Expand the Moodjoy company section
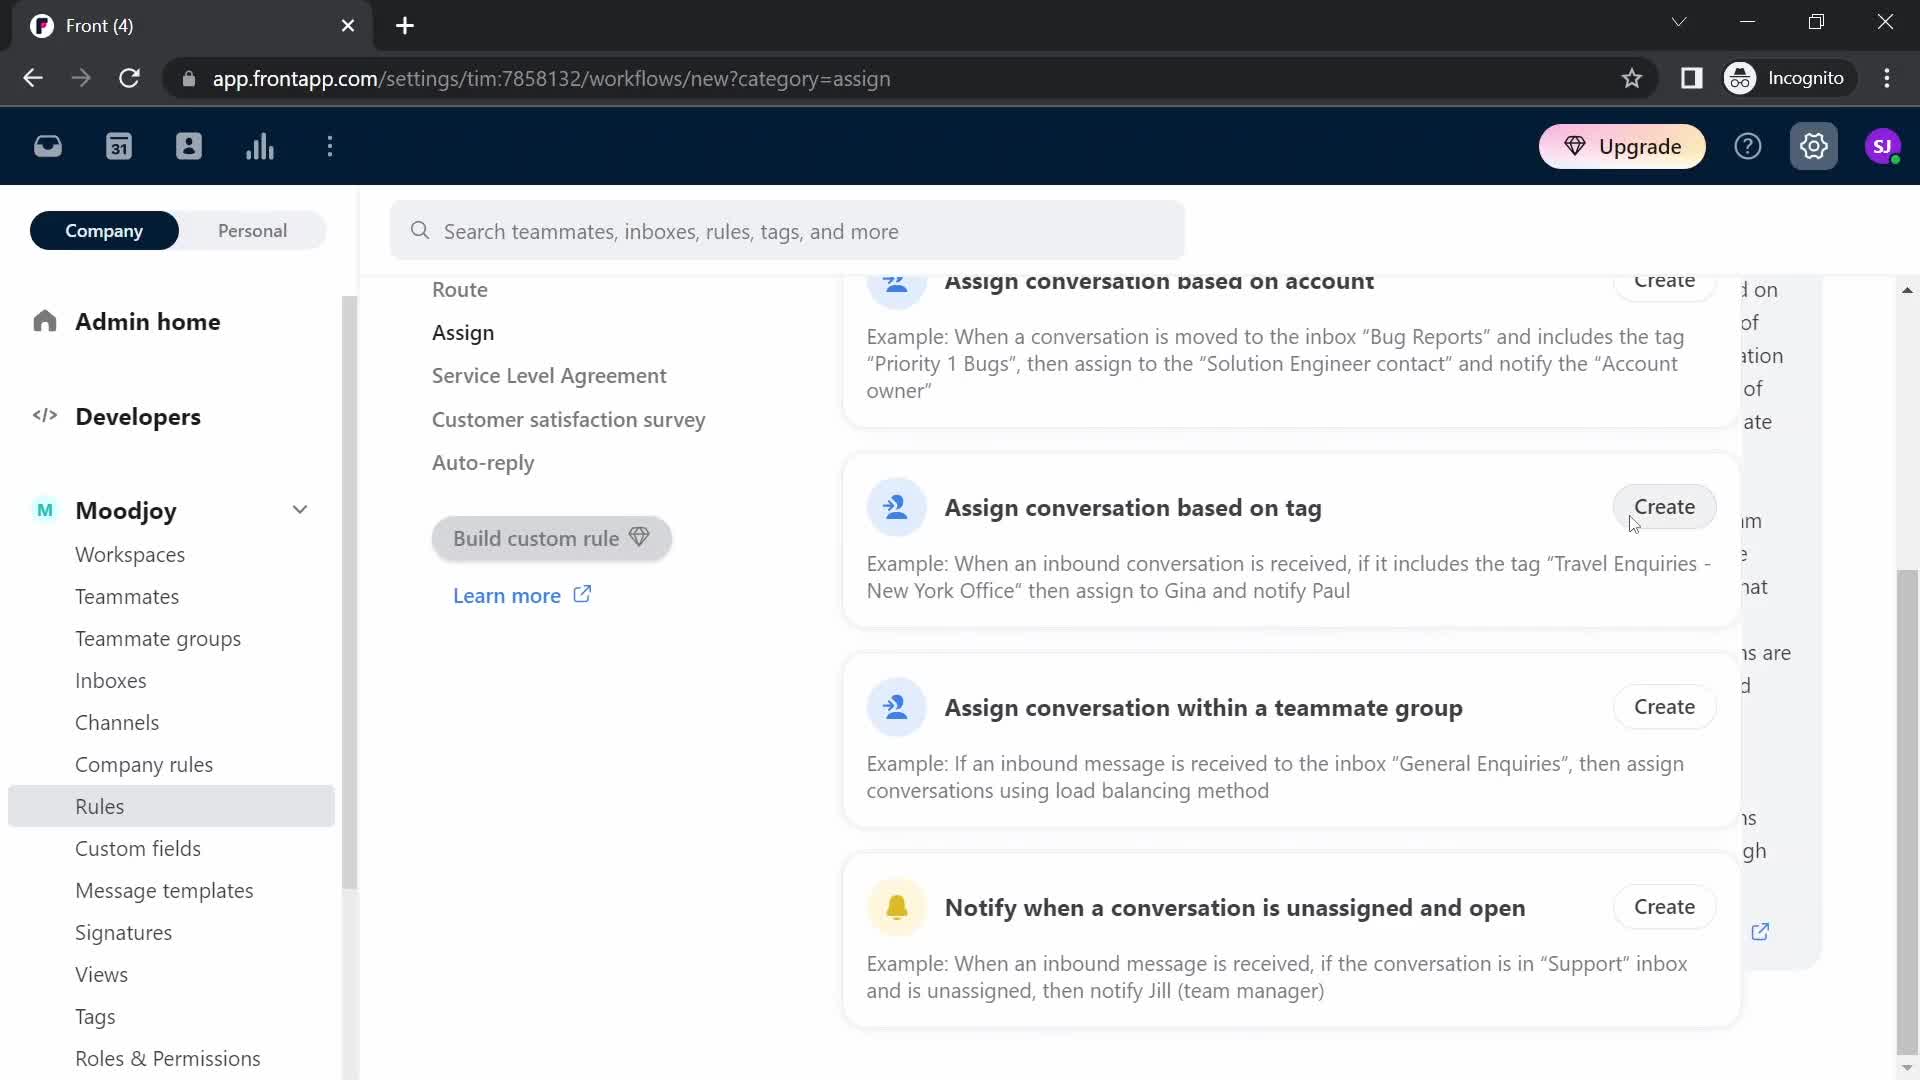 click(x=299, y=510)
